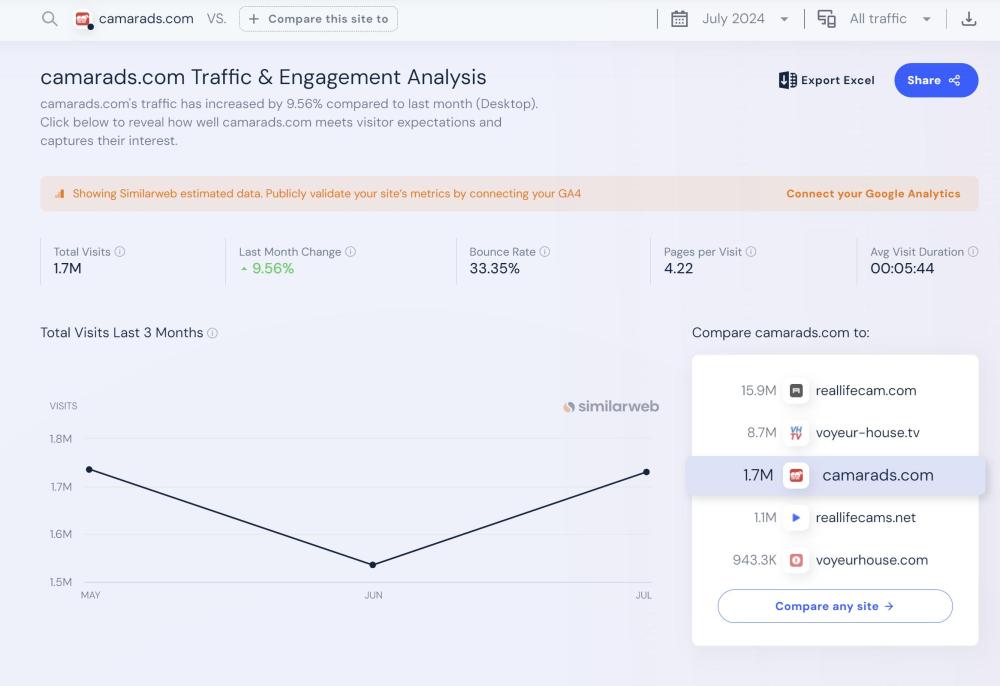Click the blue Share button
Viewport: 1000px width, 686px height.
pyautogui.click(x=935, y=80)
